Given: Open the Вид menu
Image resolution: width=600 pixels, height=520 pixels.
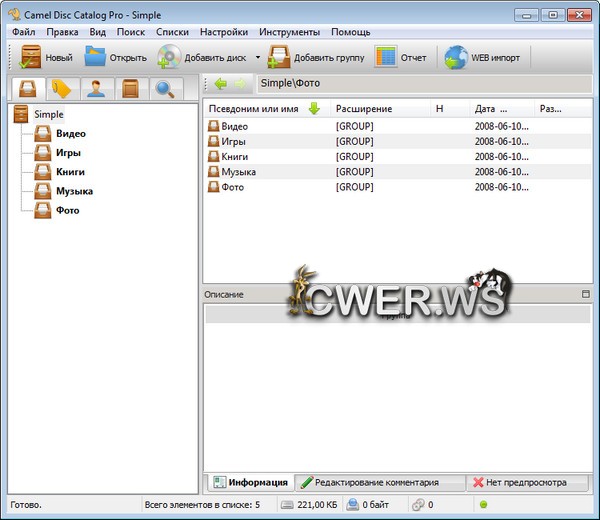Looking at the screenshot, I should (98, 32).
